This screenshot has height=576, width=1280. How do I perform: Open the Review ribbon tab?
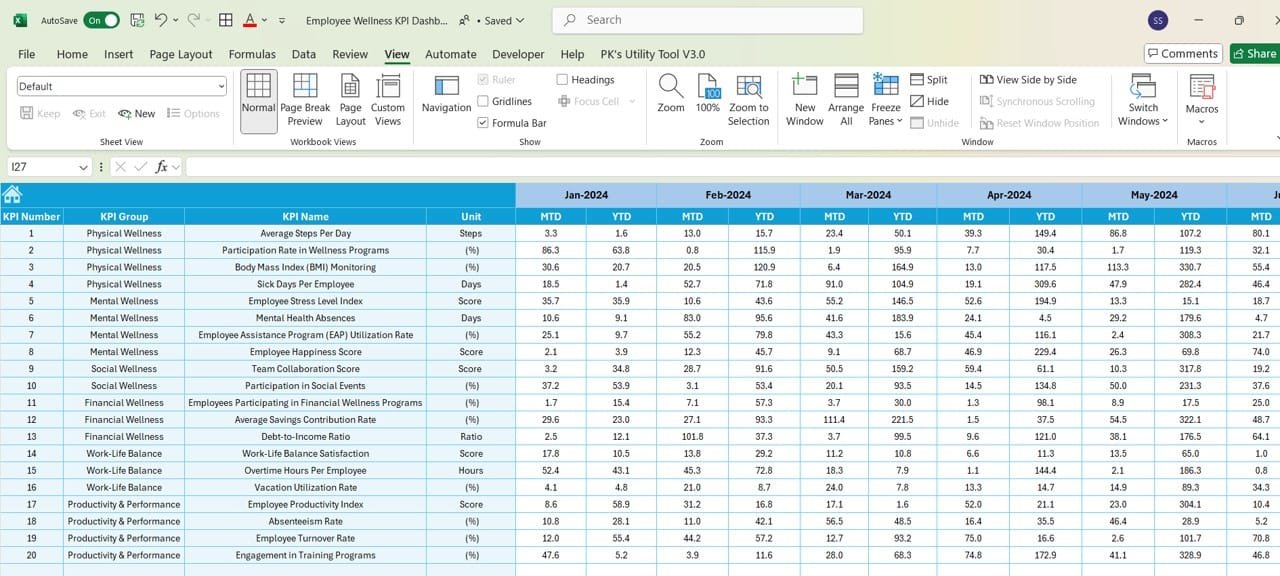coord(350,54)
